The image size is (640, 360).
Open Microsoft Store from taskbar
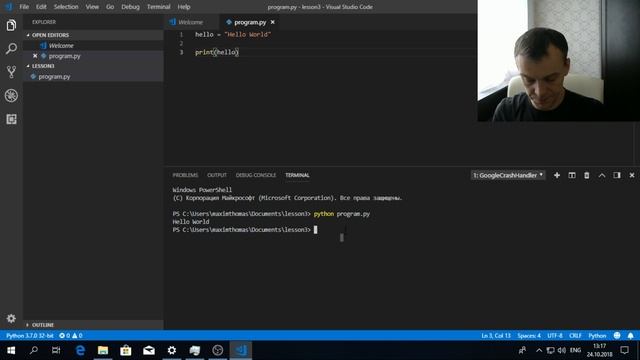(x=126, y=350)
